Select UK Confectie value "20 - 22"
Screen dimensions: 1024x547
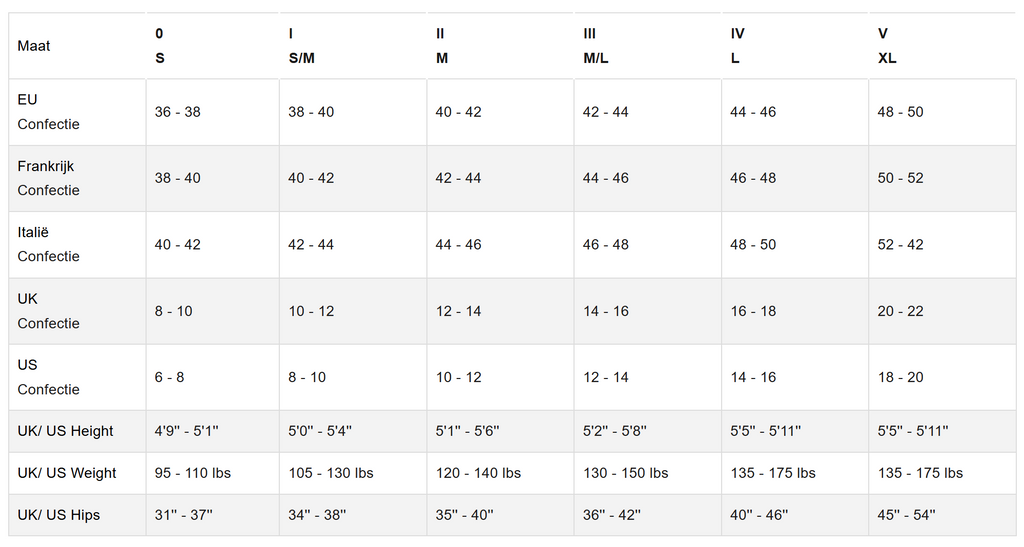click(900, 311)
